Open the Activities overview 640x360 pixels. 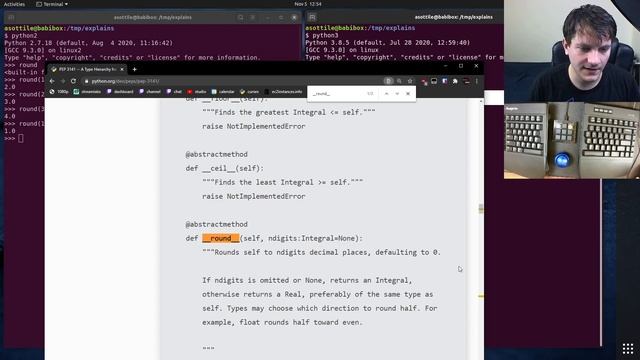click(14, 4)
